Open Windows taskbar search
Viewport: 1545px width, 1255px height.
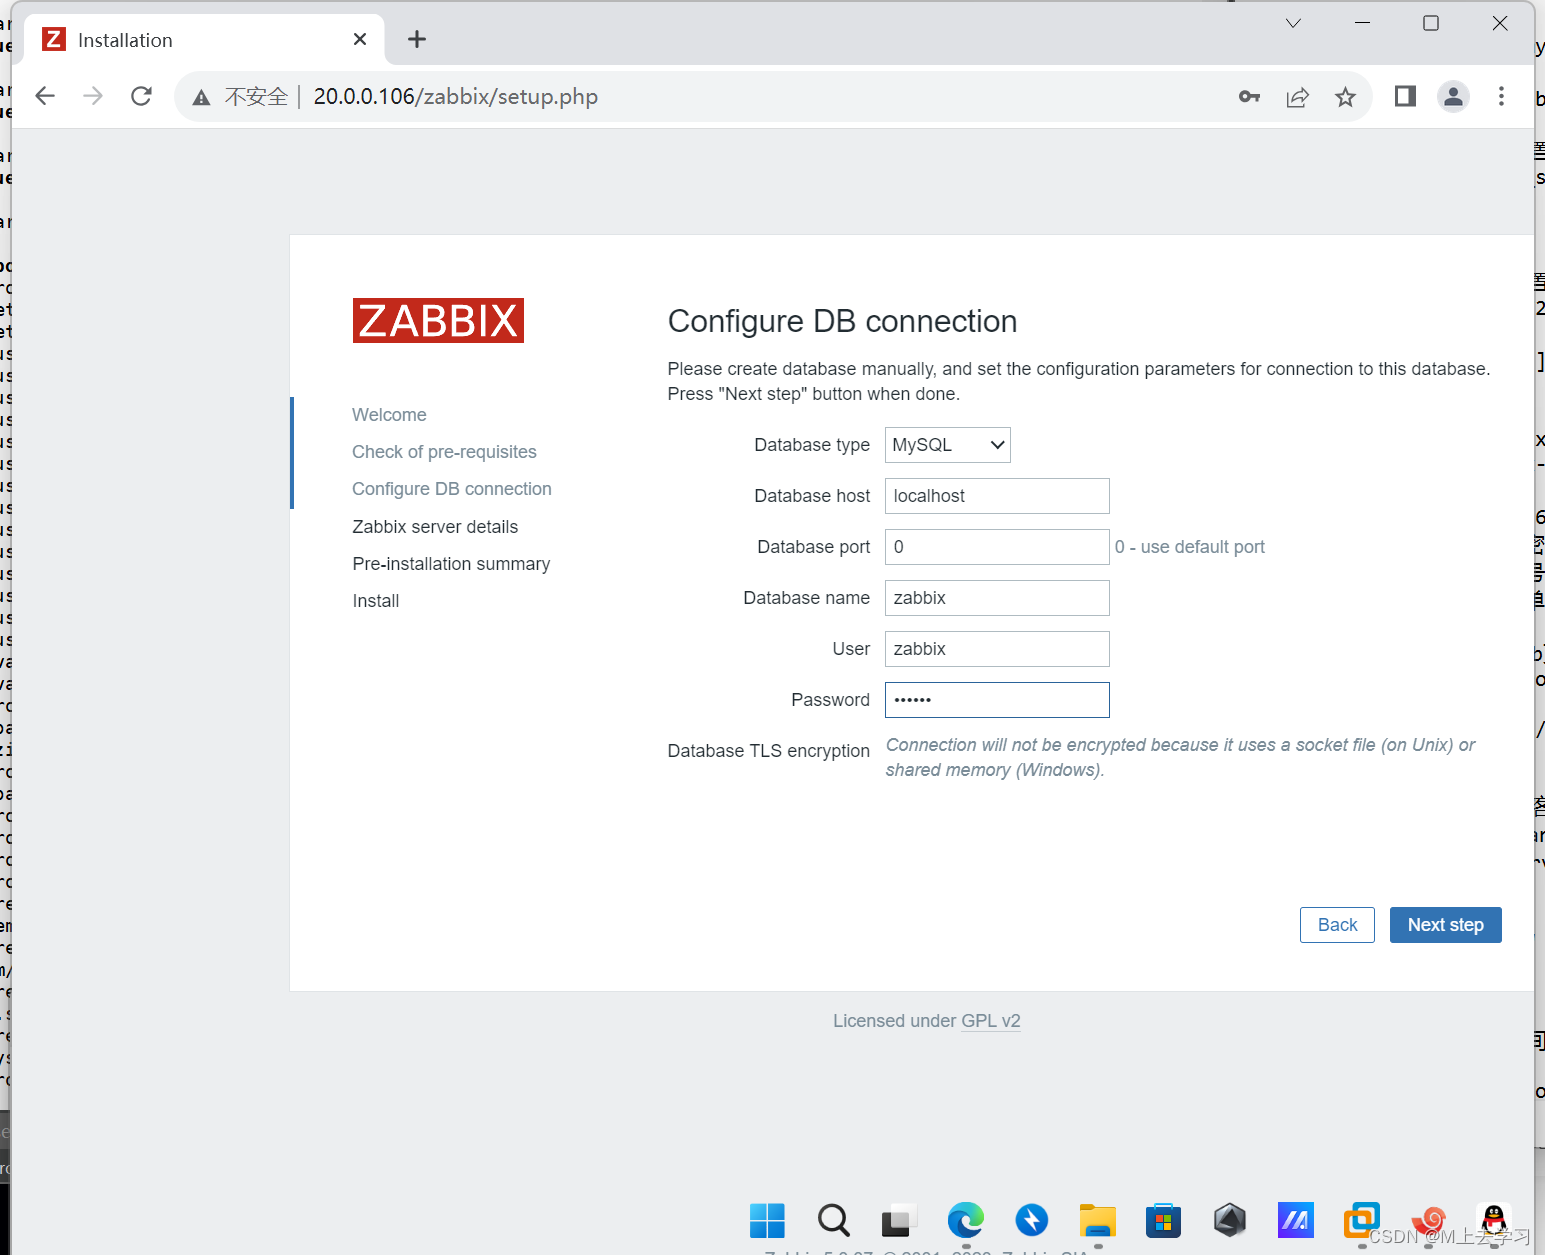point(833,1220)
